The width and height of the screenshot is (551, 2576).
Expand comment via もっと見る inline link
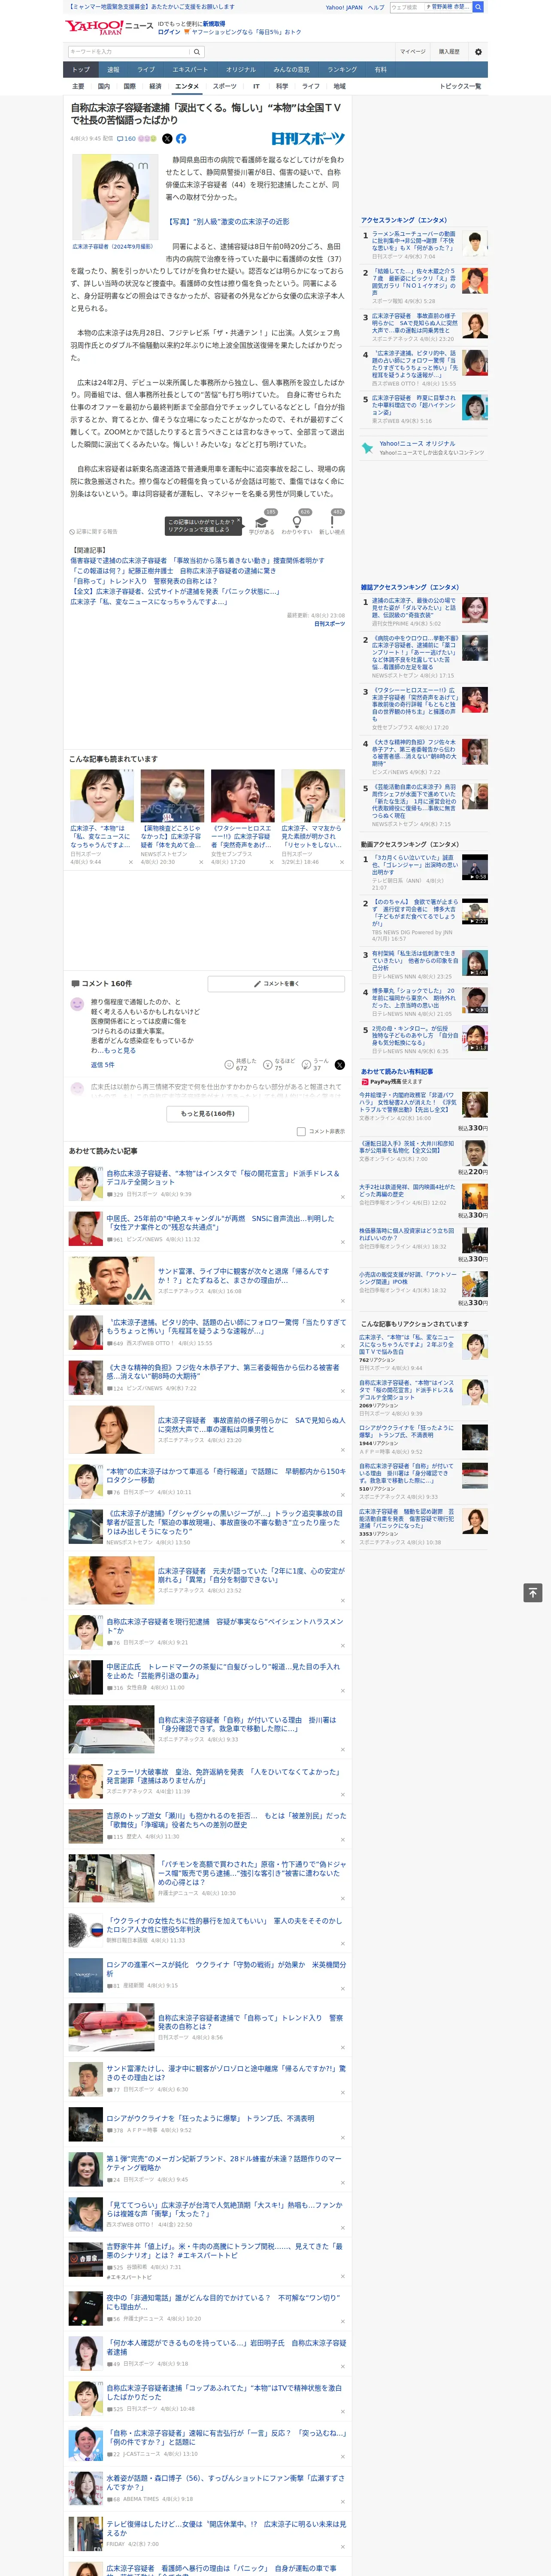click(120, 1050)
